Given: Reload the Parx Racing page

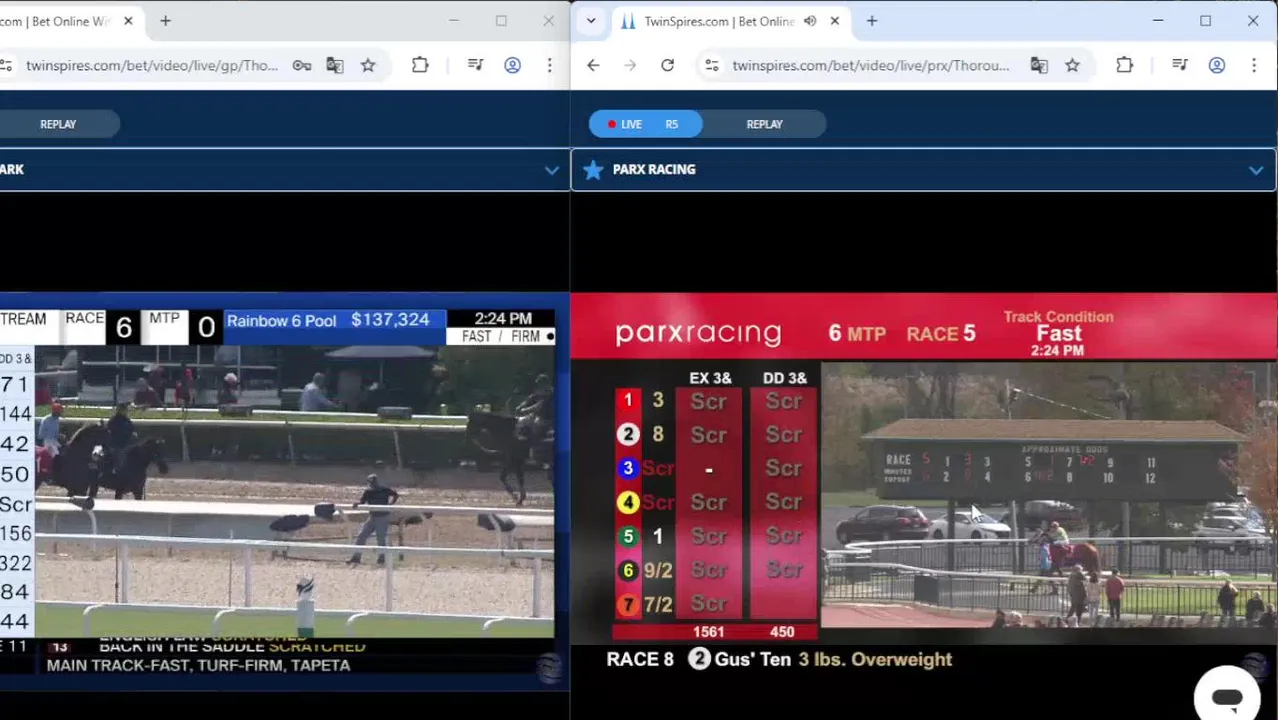Looking at the screenshot, I should coord(667,65).
